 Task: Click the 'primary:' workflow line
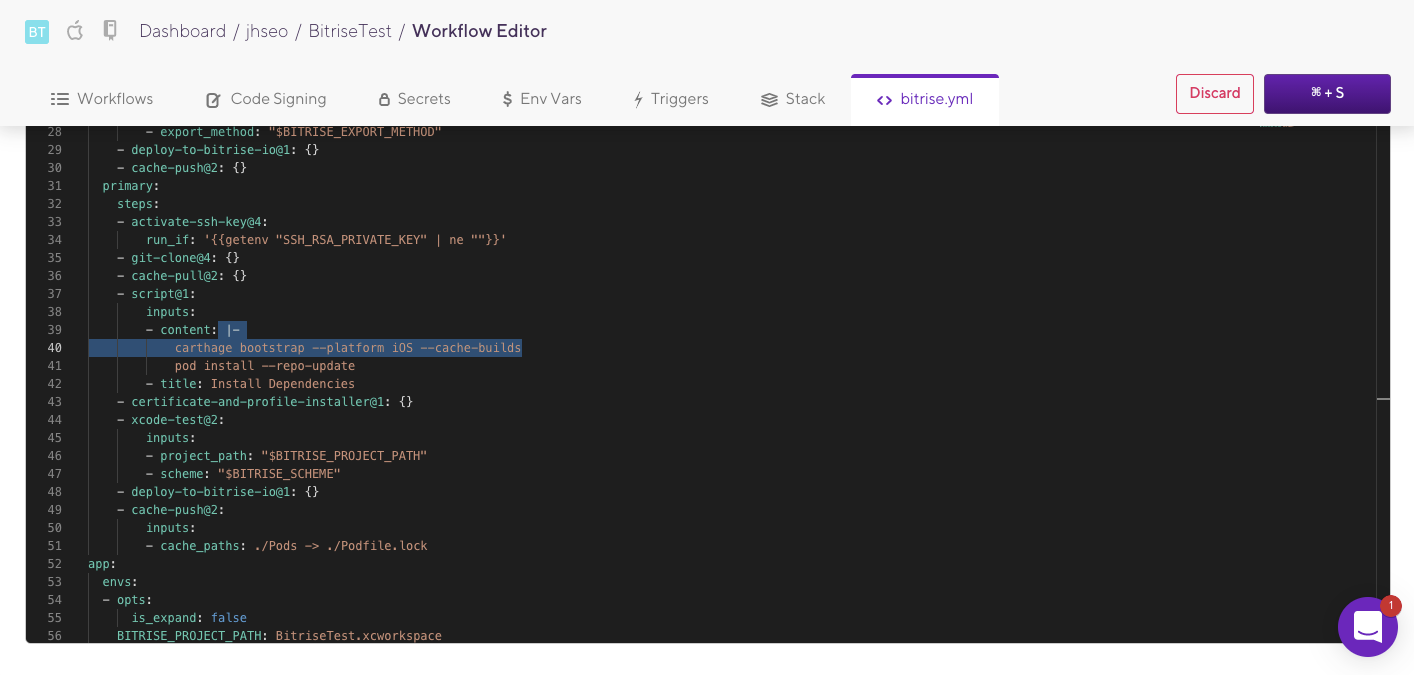[x=131, y=186]
